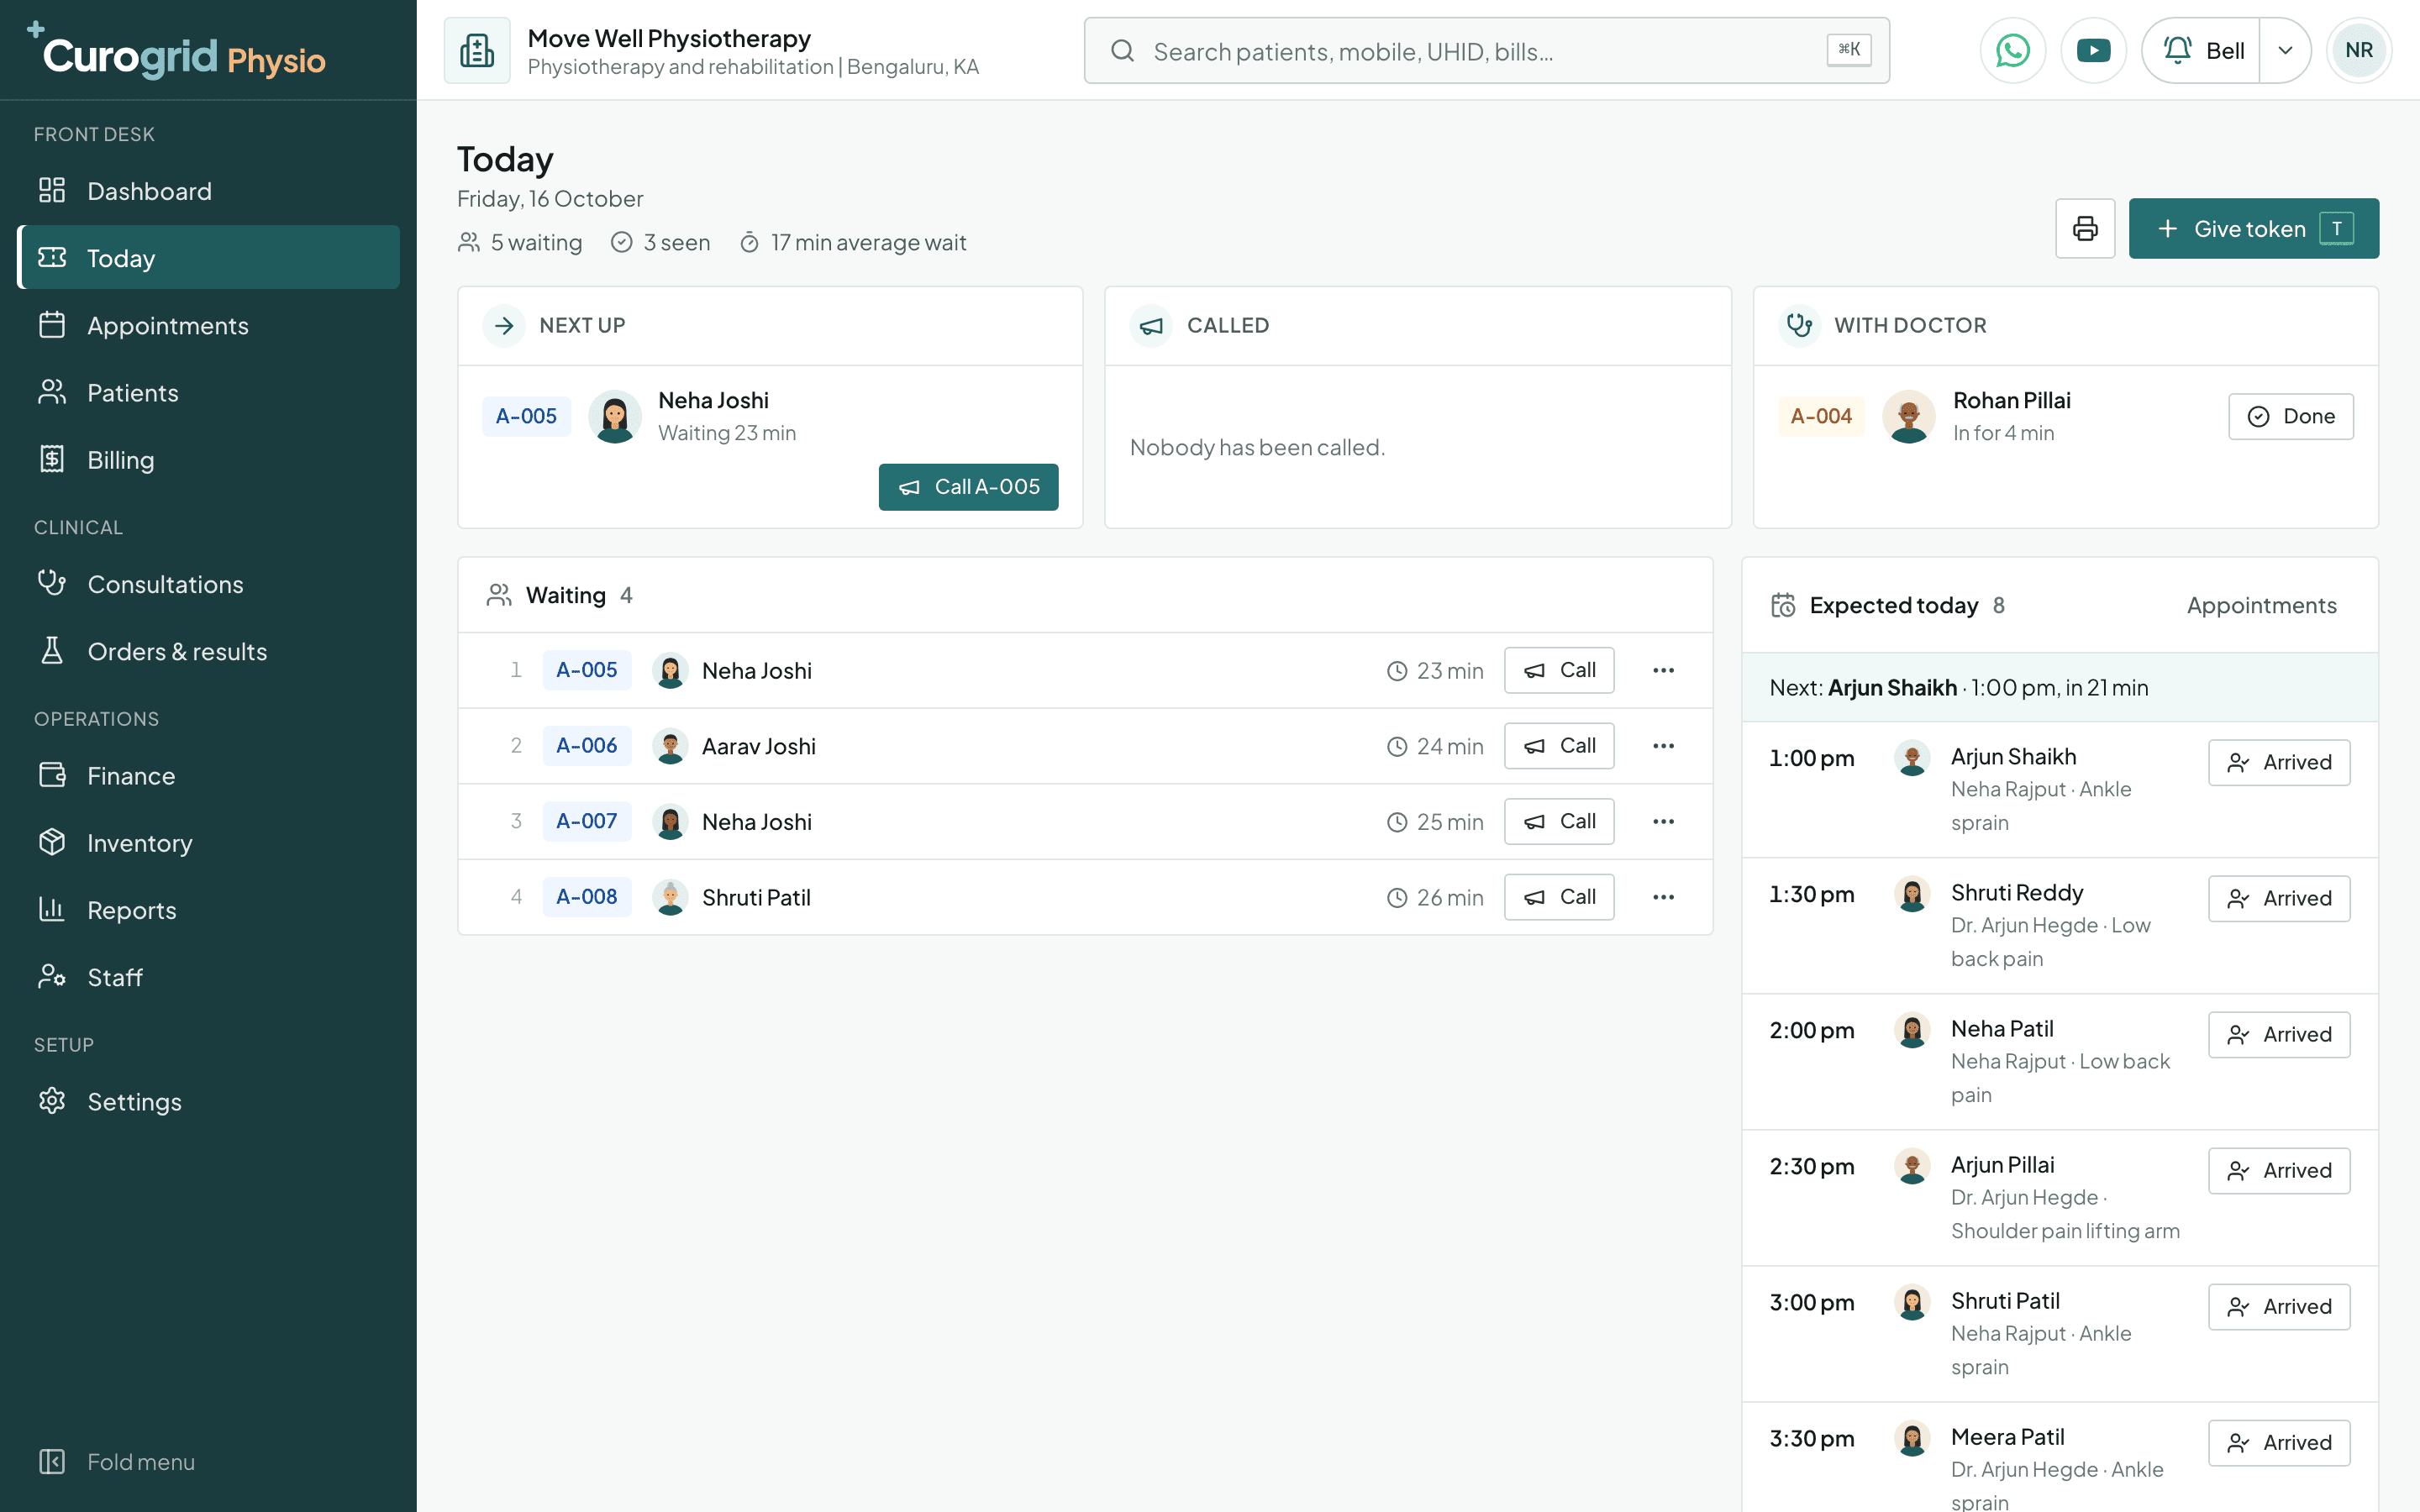Open more options for Aarav Joshi row
The height and width of the screenshot is (1512, 2420).
[x=1663, y=746]
